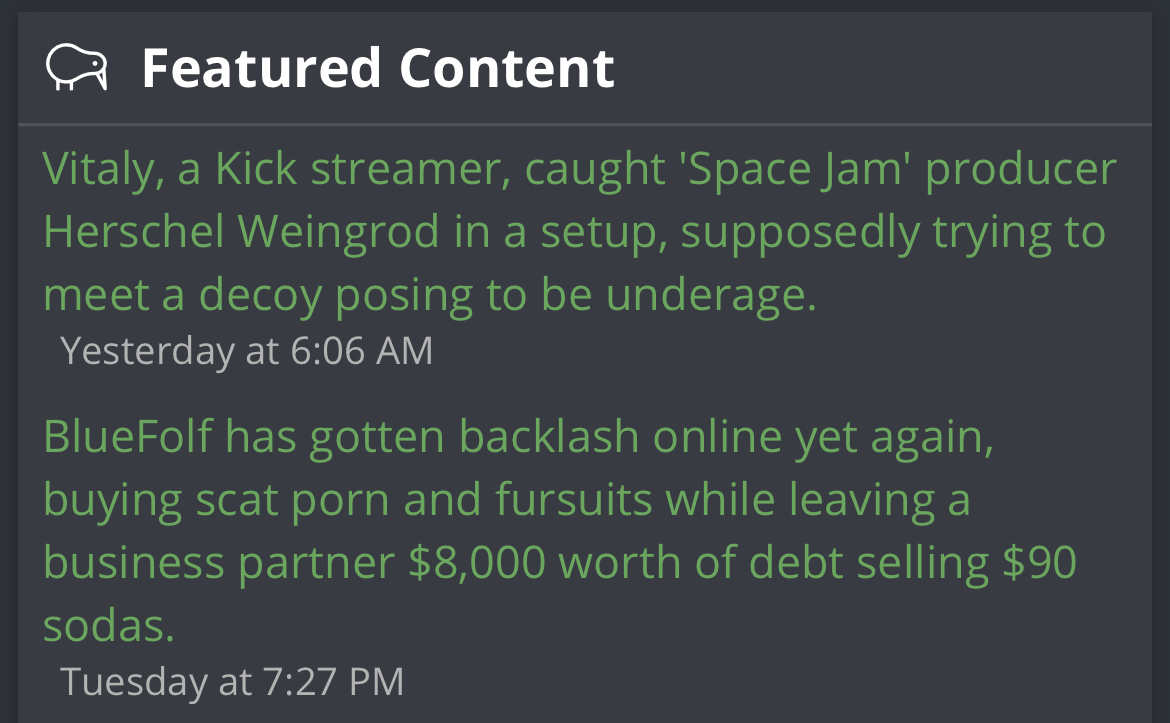
Task: Click the Featured Content heading
Action: [x=377, y=68]
